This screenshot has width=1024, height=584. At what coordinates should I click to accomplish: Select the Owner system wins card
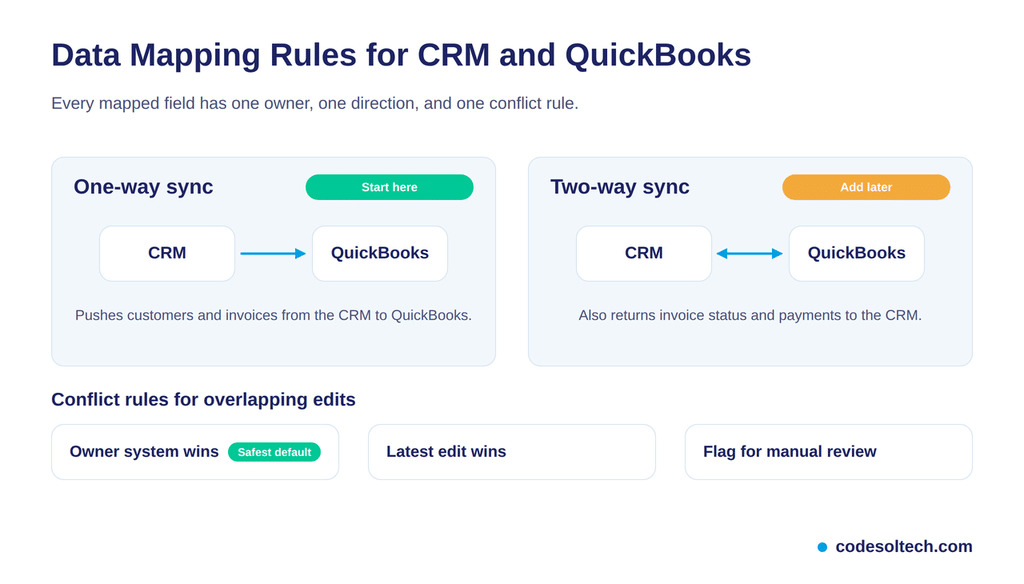tap(195, 452)
